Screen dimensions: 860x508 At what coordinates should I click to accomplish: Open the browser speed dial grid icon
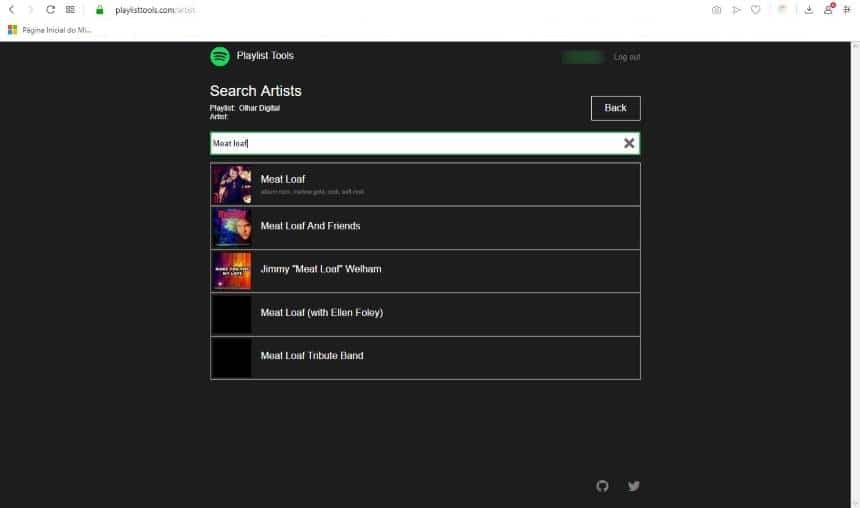[x=70, y=10]
